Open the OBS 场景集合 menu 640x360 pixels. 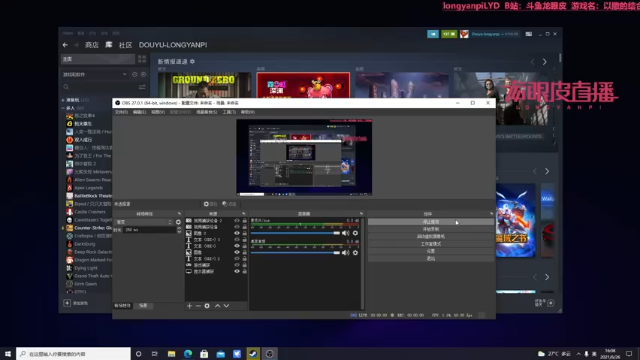pos(207,112)
